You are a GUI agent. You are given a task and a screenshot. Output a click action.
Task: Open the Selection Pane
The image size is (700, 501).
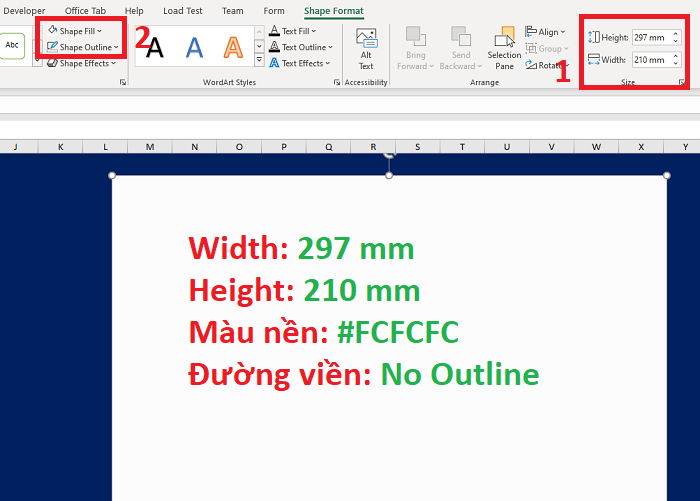click(x=504, y=49)
